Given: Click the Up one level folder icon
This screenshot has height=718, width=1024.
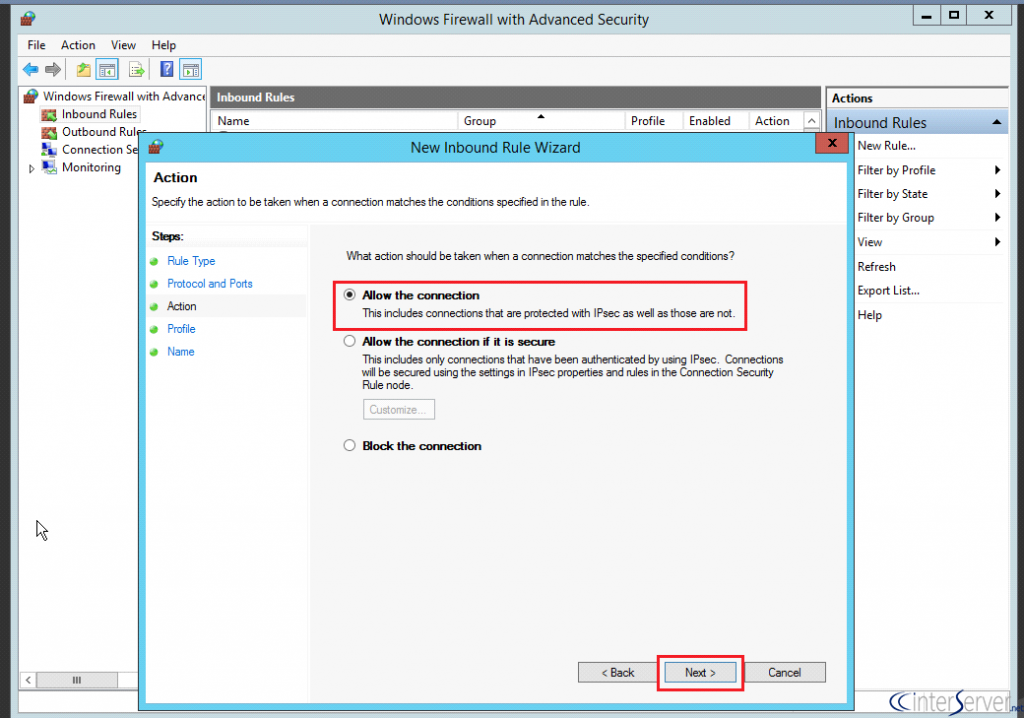Looking at the screenshot, I should [84, 69].
